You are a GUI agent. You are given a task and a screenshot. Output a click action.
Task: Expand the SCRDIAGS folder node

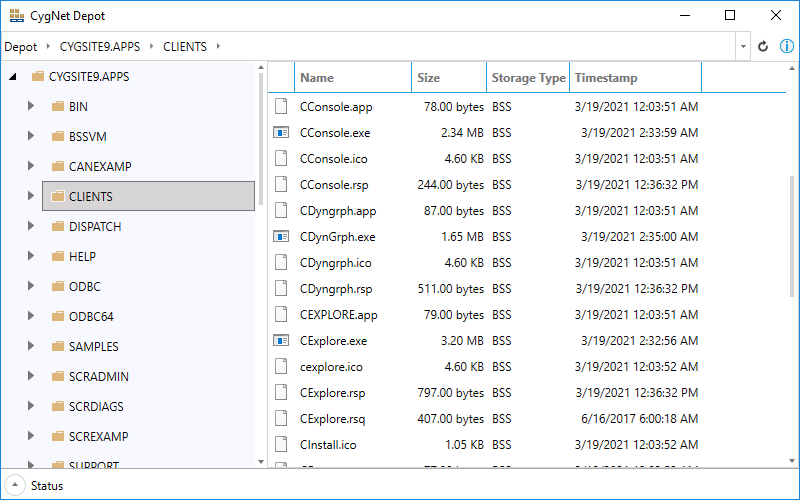coord(31,406)
